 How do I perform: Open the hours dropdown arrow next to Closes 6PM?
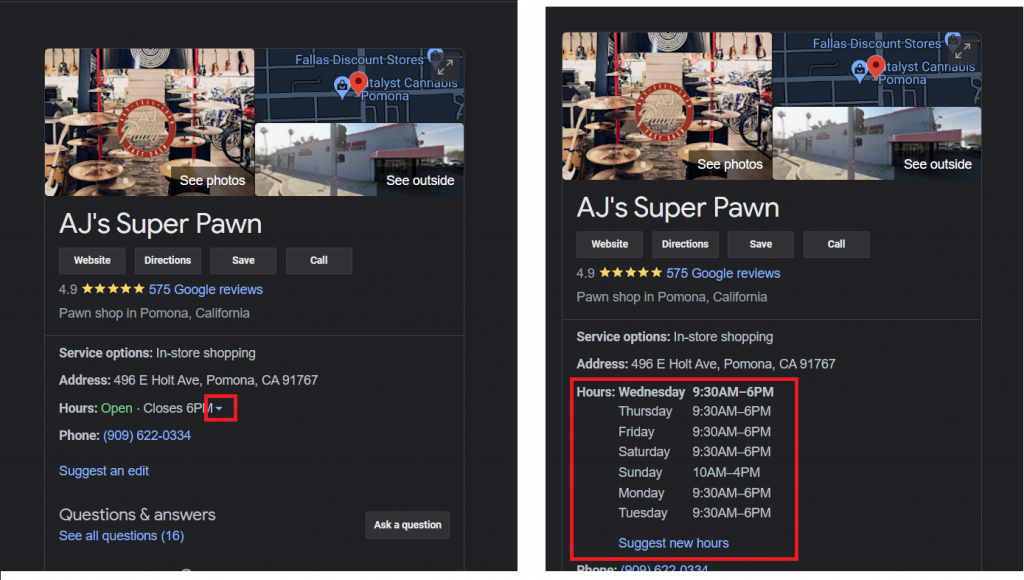point(221,407)
